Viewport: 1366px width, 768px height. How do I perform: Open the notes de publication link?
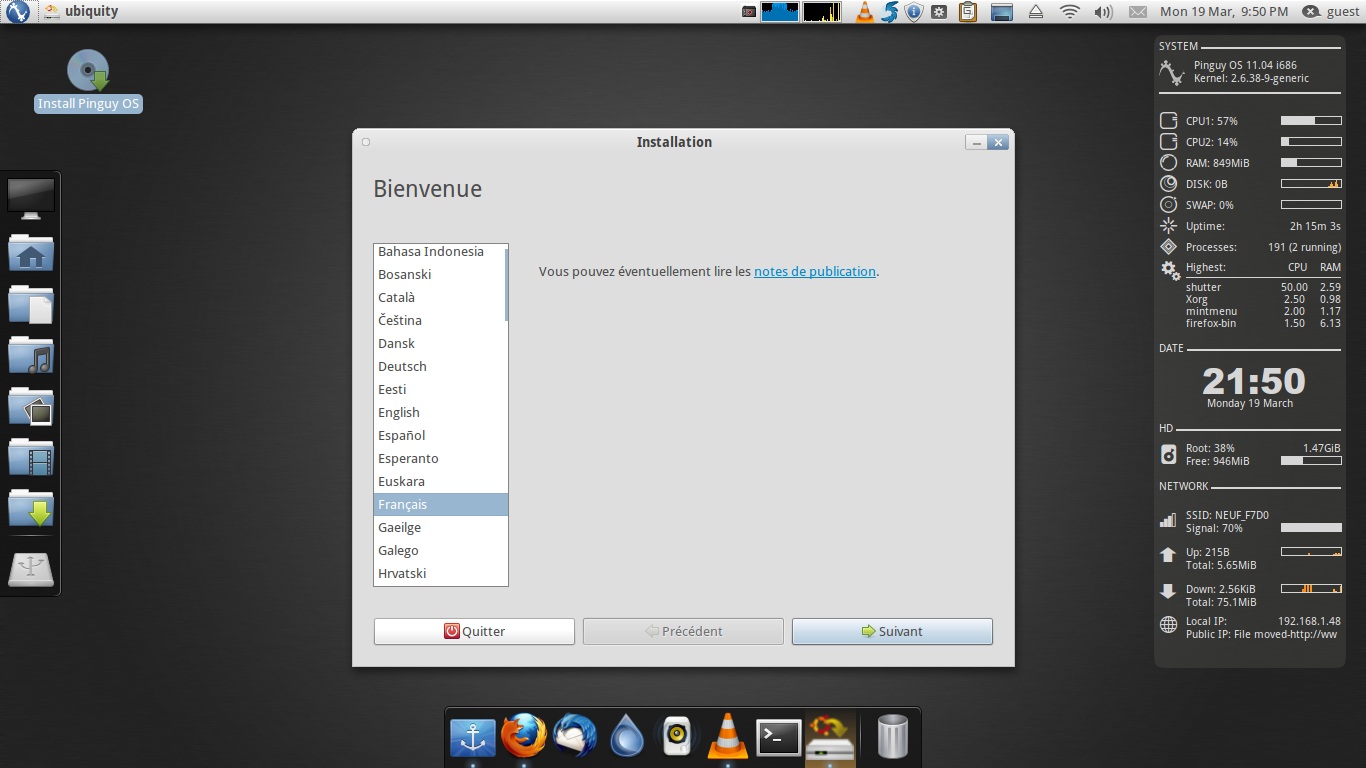pyautogui.click(x=815, y=271)
